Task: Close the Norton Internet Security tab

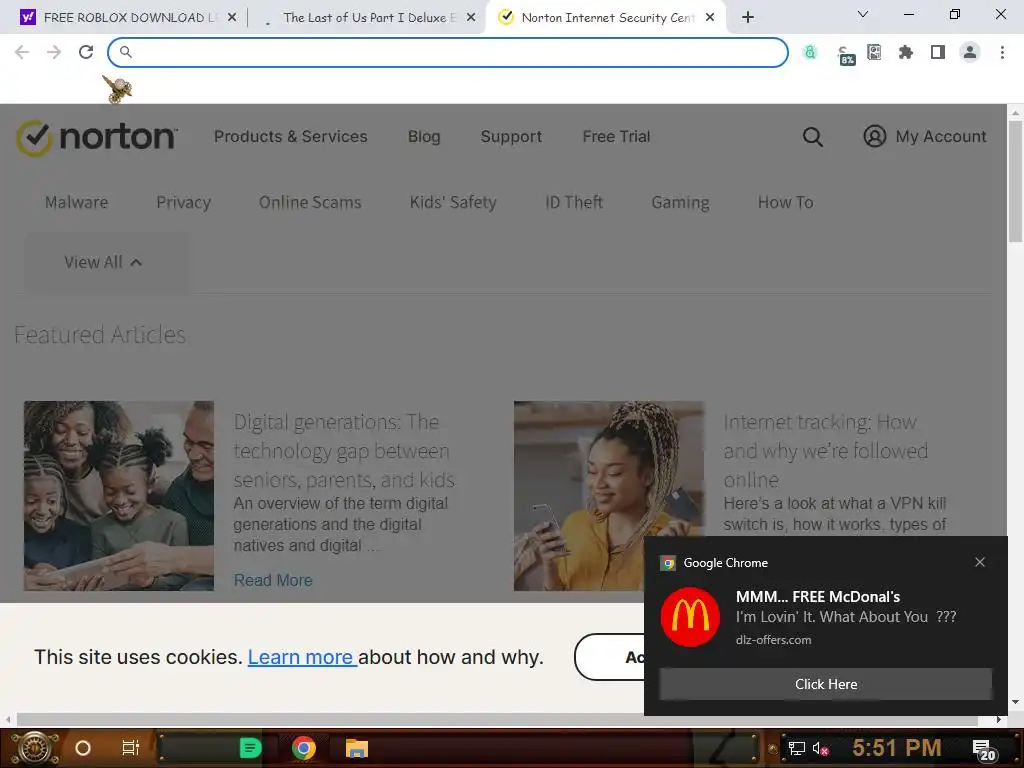Action: coord(710,18)
